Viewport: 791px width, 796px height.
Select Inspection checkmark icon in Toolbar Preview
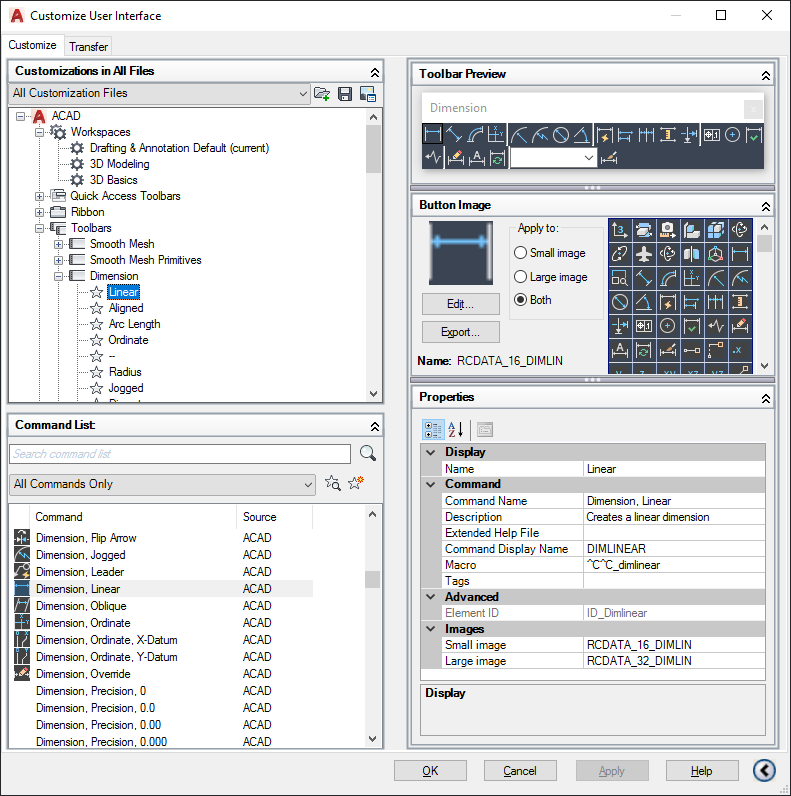(754, 135)
